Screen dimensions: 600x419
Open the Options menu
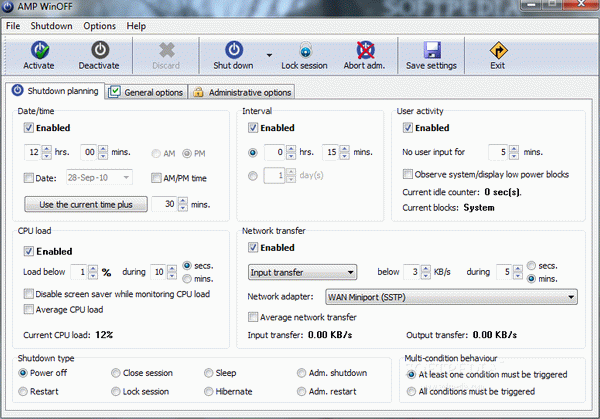pos(99,26)
